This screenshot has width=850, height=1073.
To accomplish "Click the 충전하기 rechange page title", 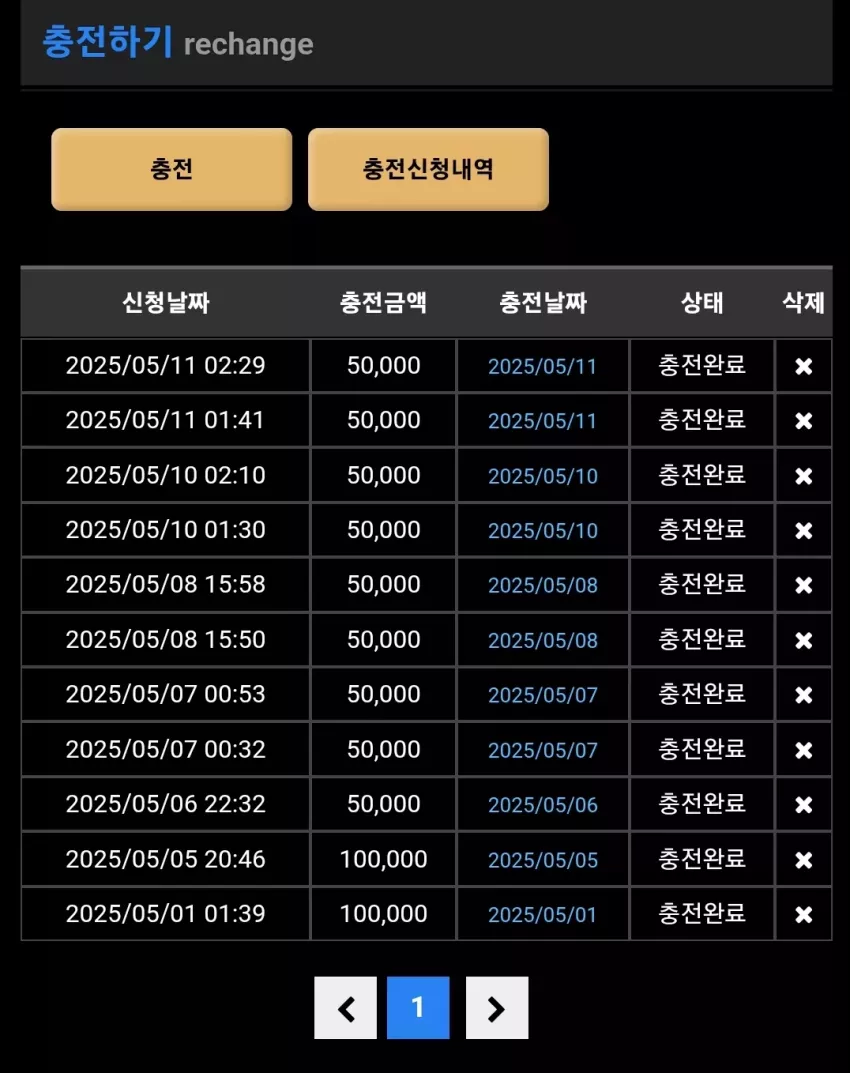I will point(178,42).
